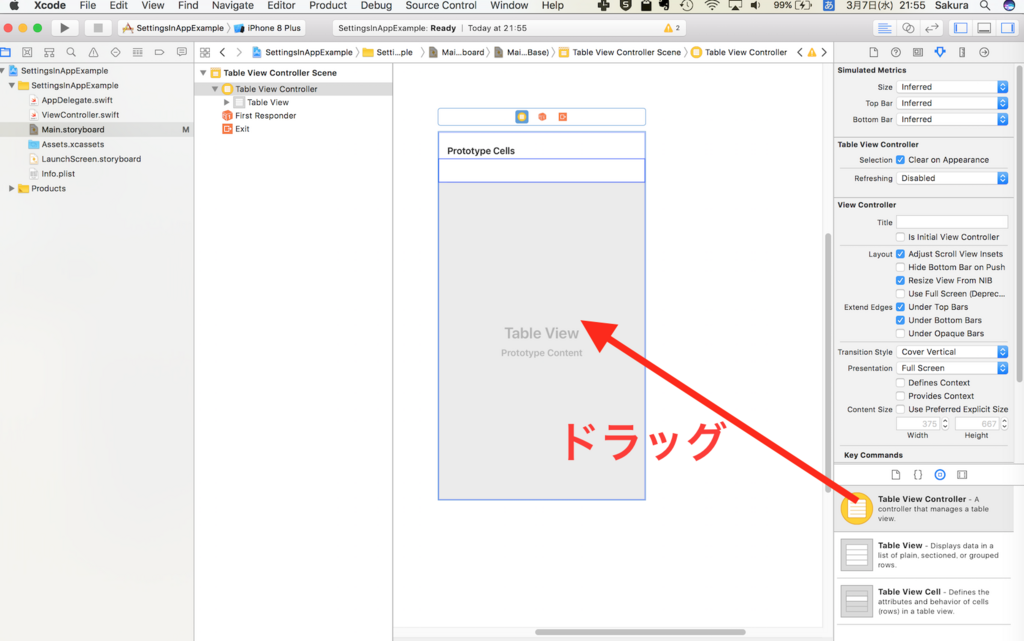This screenshot has width=1024, height=641.
Task: Open the Connections inspector
Action: 984,52
